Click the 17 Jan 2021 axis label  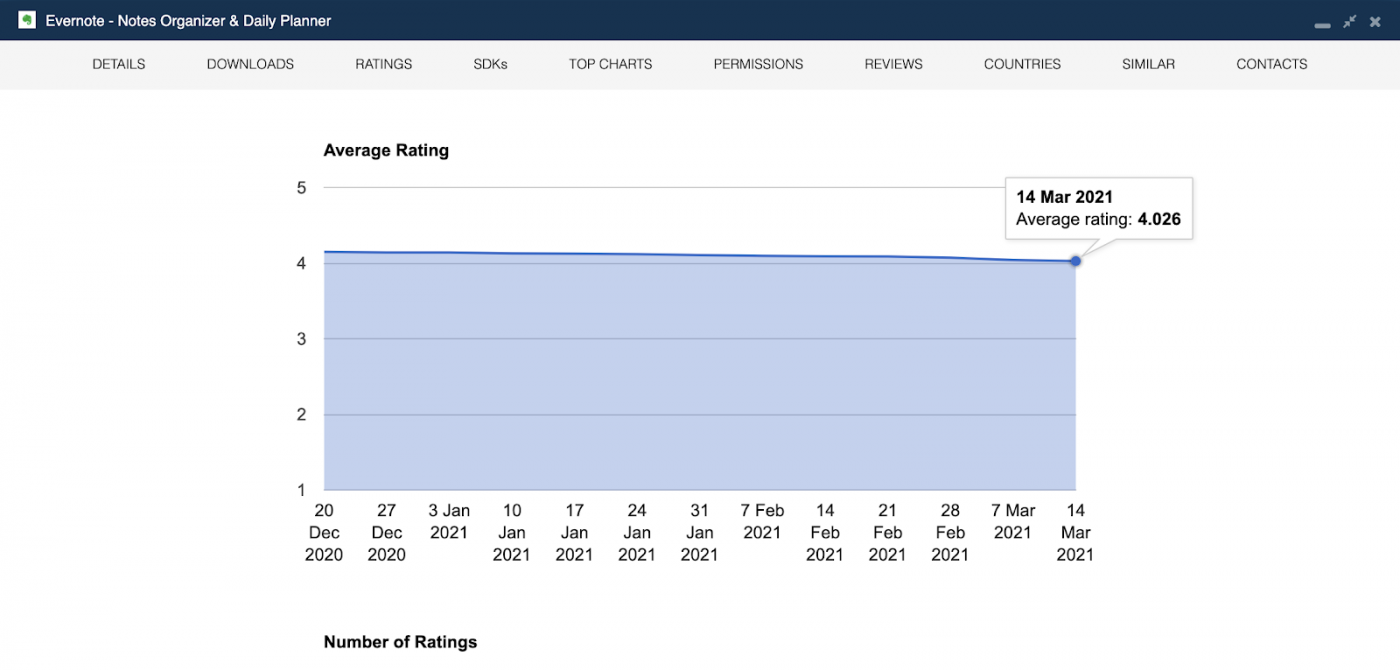[x=574, y=533]
